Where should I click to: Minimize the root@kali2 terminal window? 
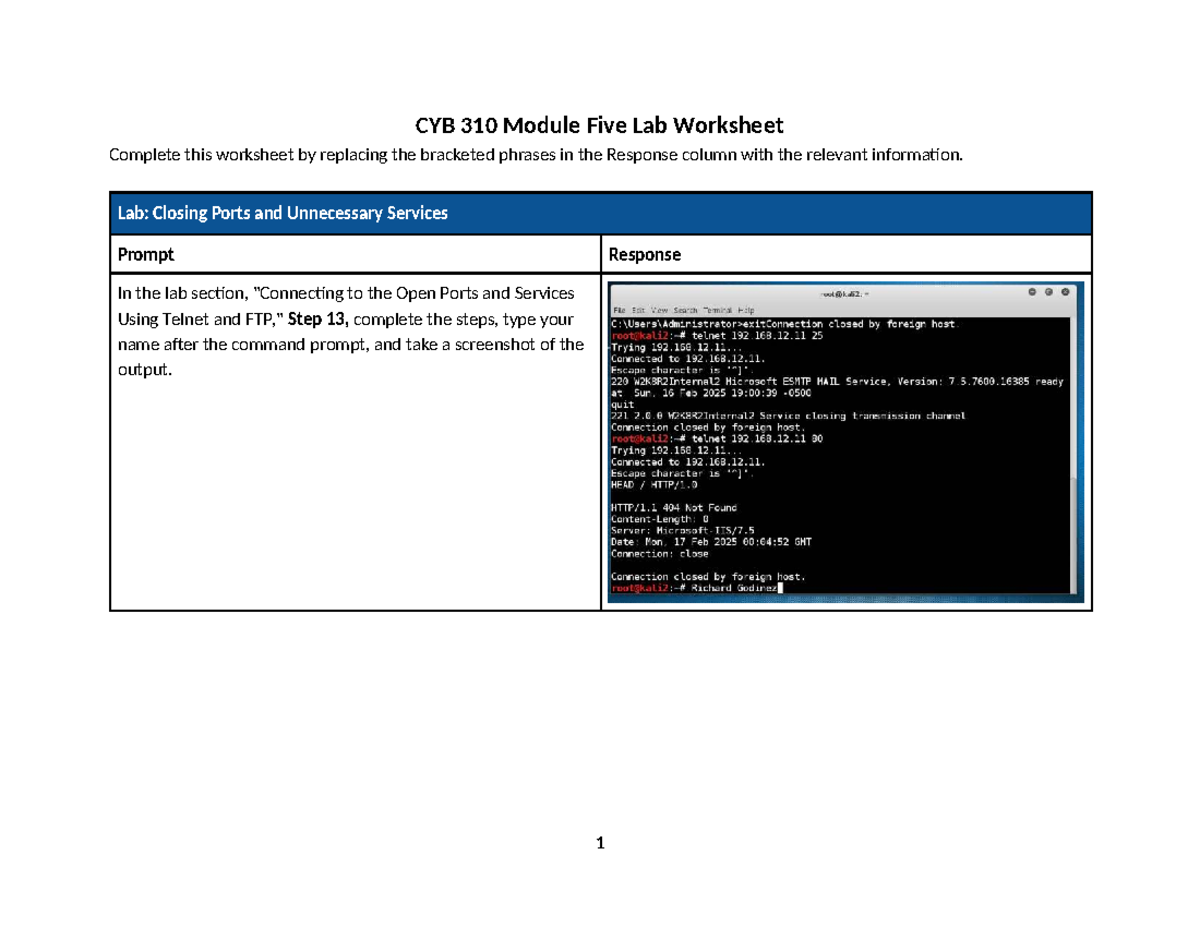pyautogui.click(x=1032, y=291)
